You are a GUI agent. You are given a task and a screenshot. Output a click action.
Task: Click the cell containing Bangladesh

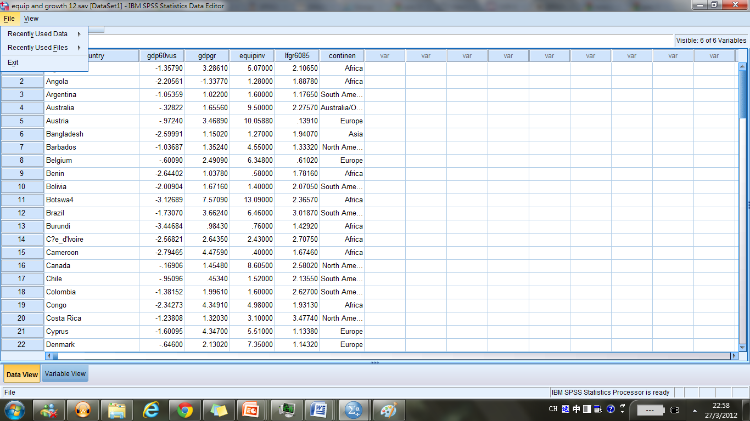click(67, 134)
